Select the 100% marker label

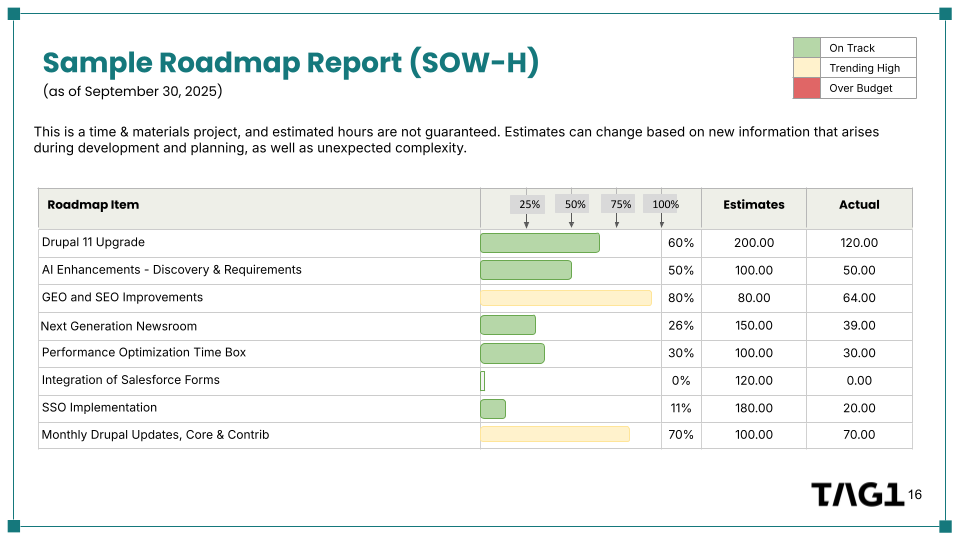point(663,204)
